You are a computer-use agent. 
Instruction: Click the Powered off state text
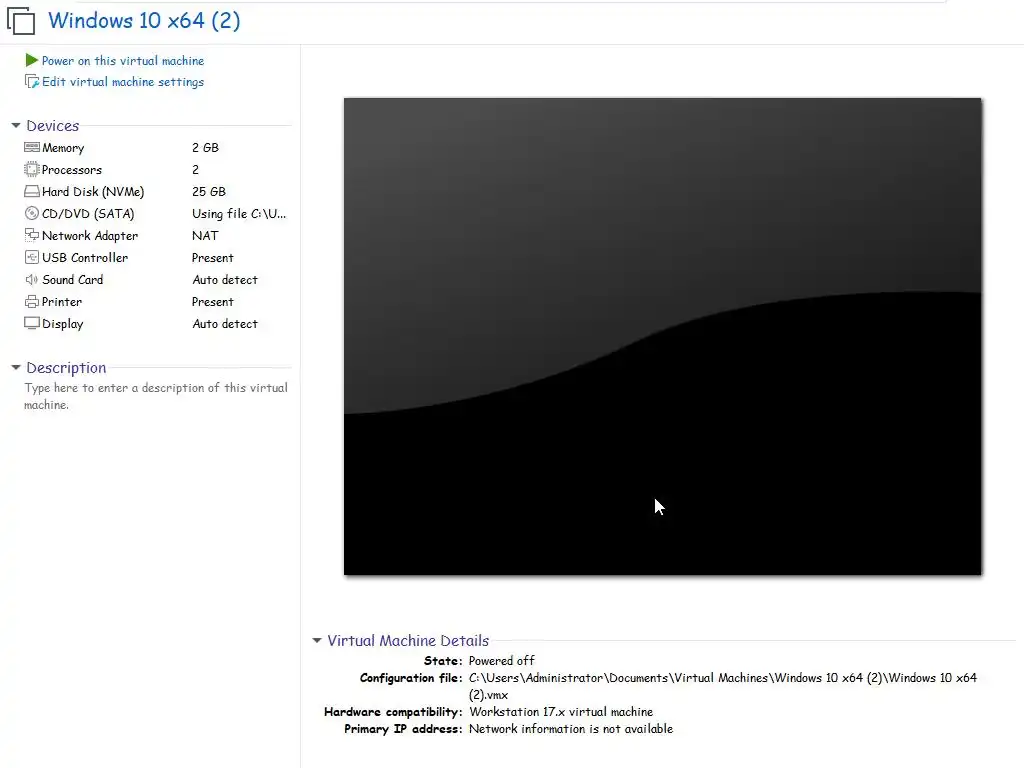pyautogui.click(x=501, y=661)
